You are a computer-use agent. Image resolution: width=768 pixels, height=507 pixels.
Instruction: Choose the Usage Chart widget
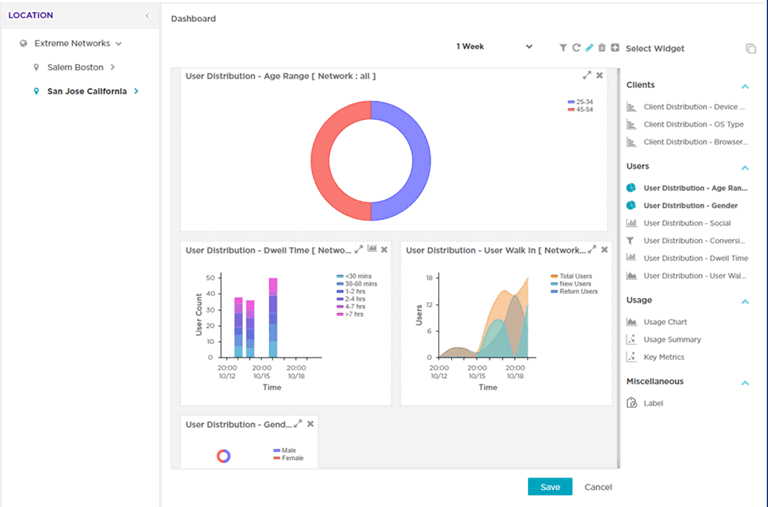tap(665, 322)
